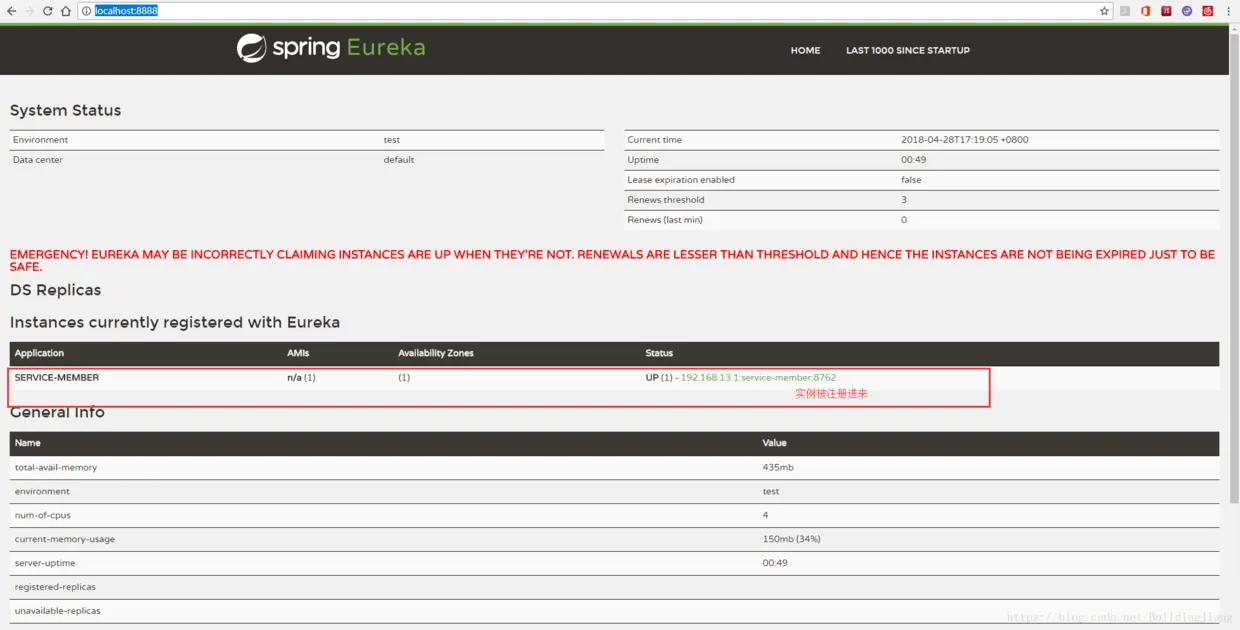Click the Lease expiration enabled label
The height and width of the screenshot is (630, 1240).
pos(681,180)
